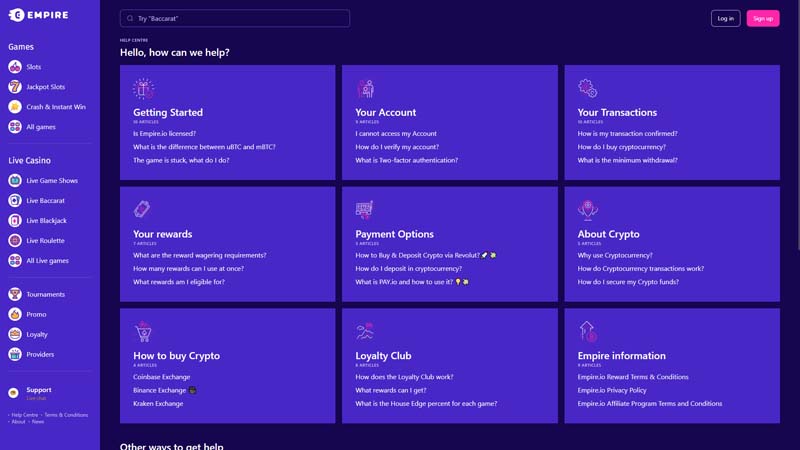Open Slots via its cherry icon
800x450 pixels.
(x=15, y=67)
